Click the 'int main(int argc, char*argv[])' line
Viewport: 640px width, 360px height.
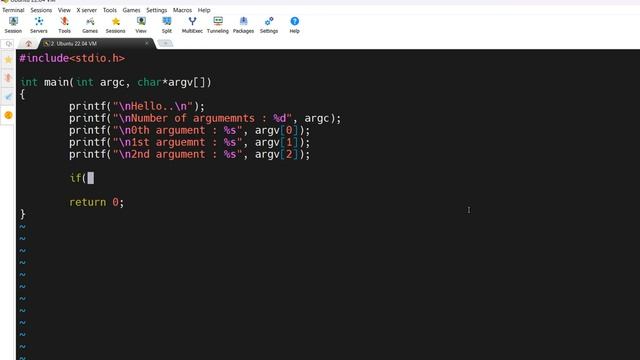116,82
